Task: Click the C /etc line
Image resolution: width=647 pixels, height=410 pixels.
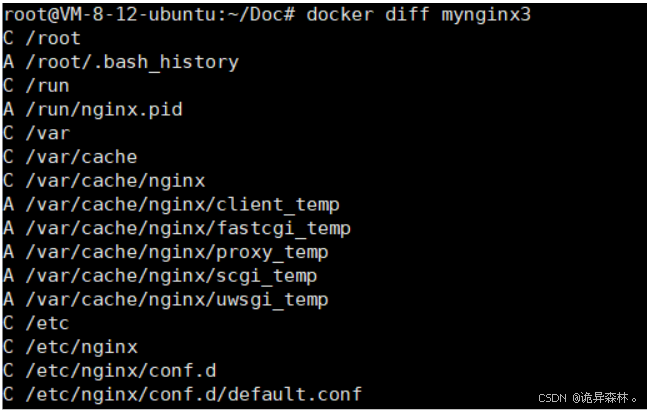Action: pos(36,323)
